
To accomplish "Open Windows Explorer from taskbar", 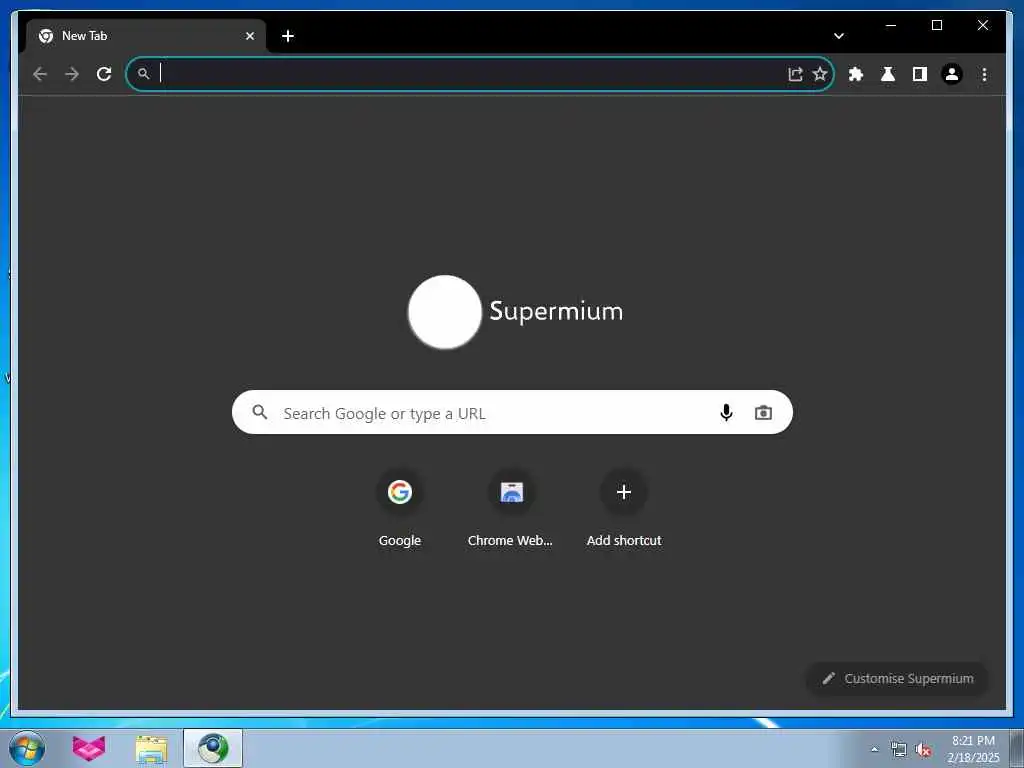I will point(152,748).
